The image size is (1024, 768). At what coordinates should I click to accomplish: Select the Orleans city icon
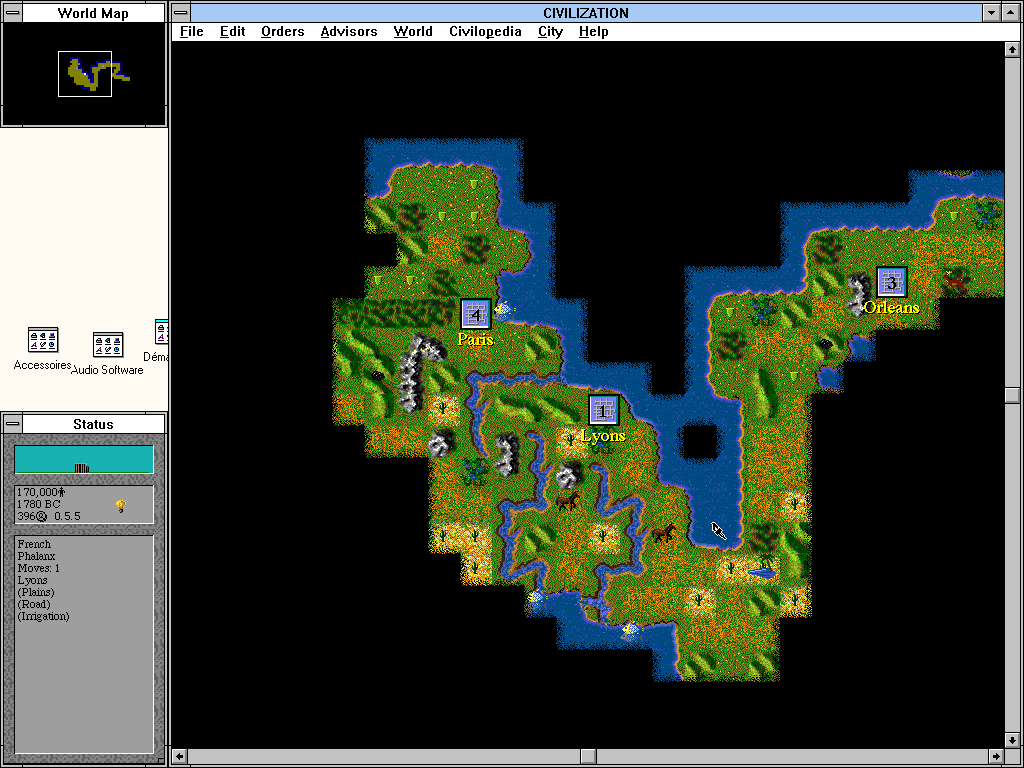(891, 283)
